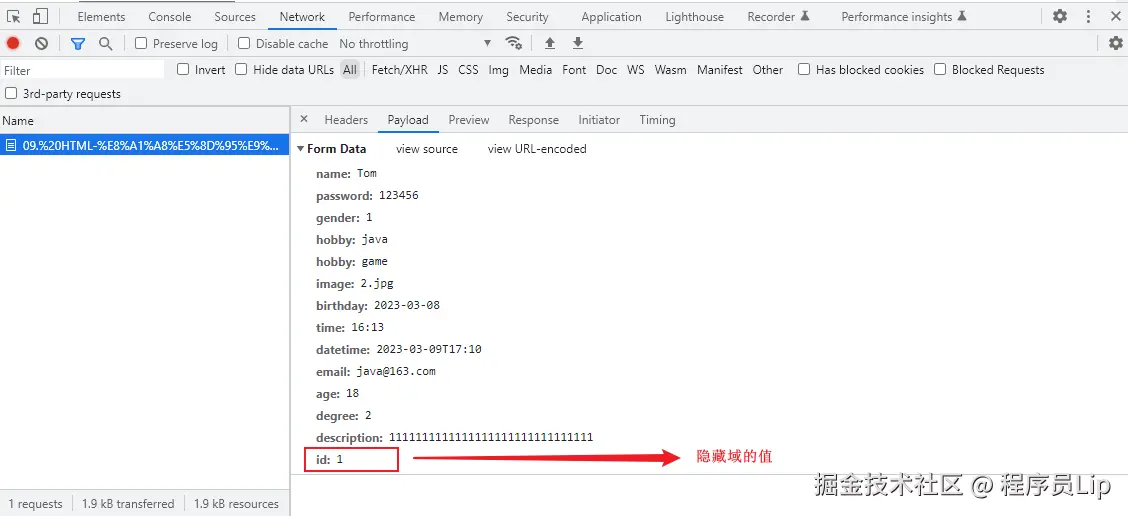
Task: Click view URL-encoded link
Action: pyautogui.click(x=537, y=149)
